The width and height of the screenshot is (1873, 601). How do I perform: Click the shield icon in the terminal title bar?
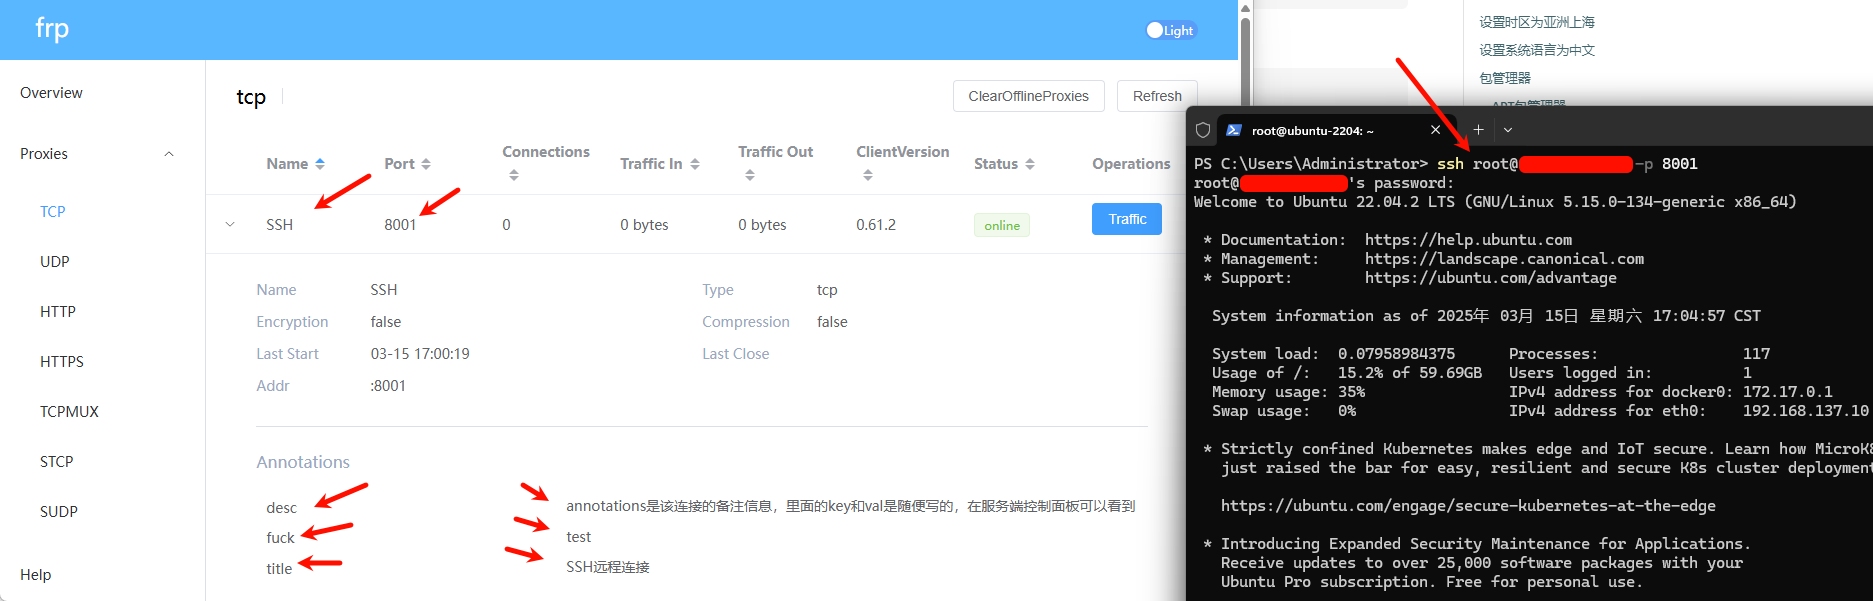point(1203,130)
